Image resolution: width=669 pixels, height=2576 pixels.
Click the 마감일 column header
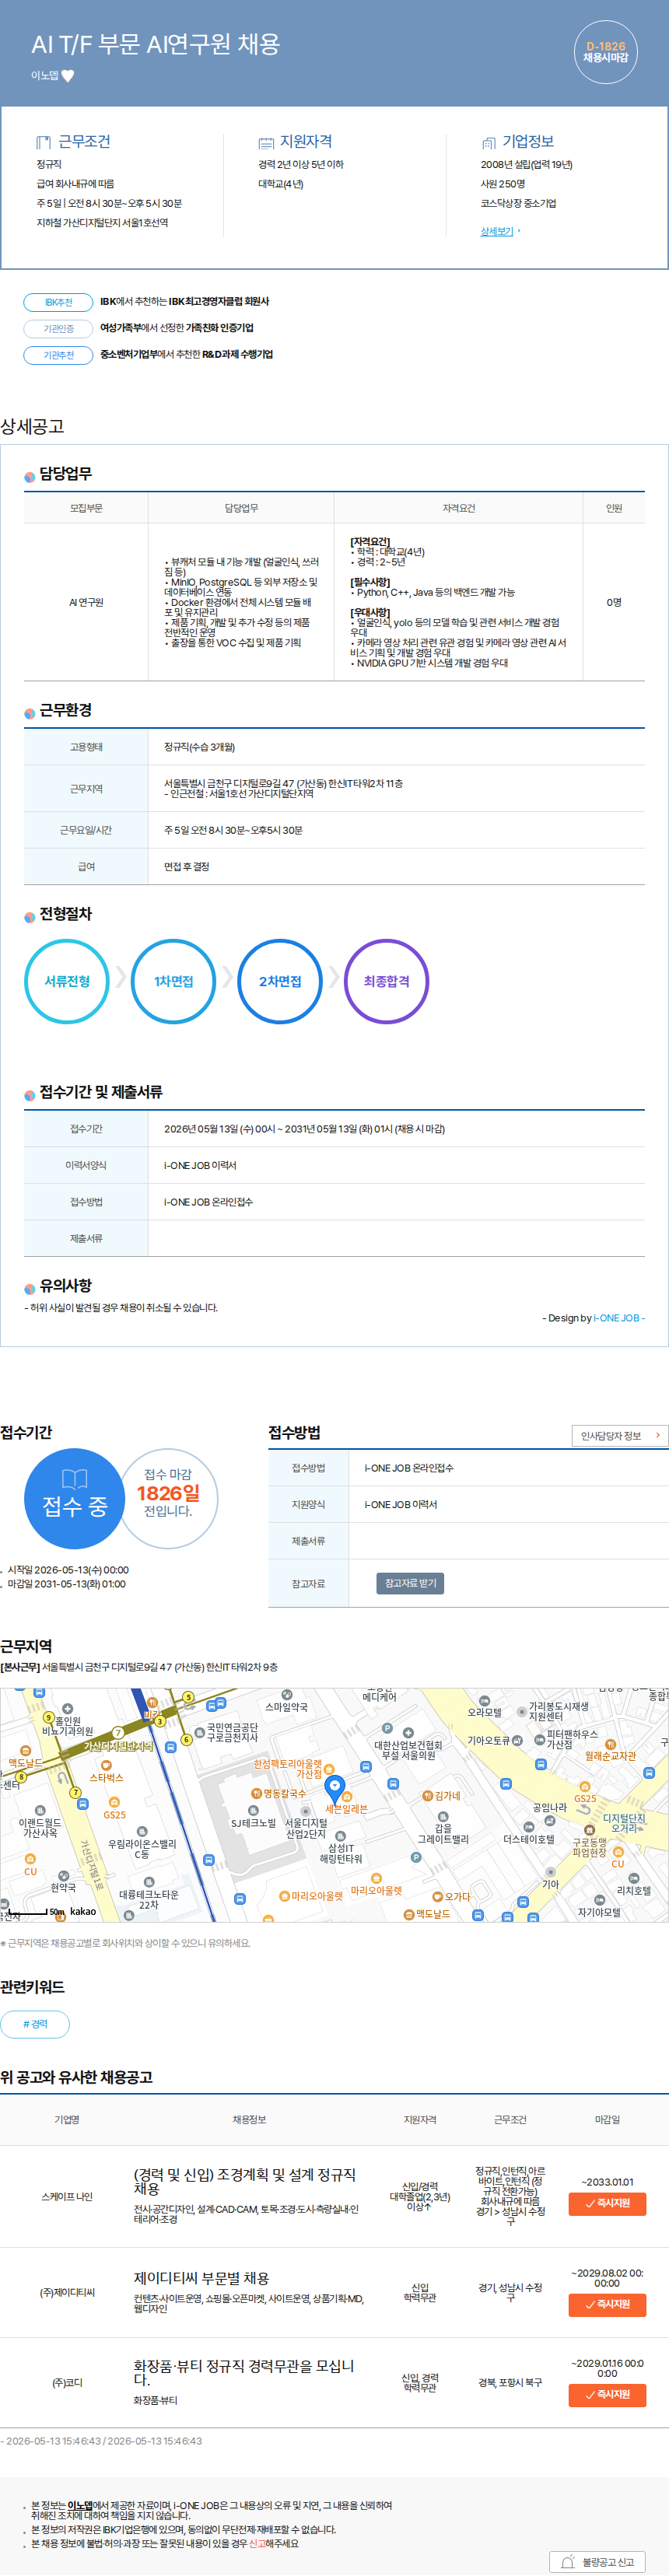tap(607, 2119)
